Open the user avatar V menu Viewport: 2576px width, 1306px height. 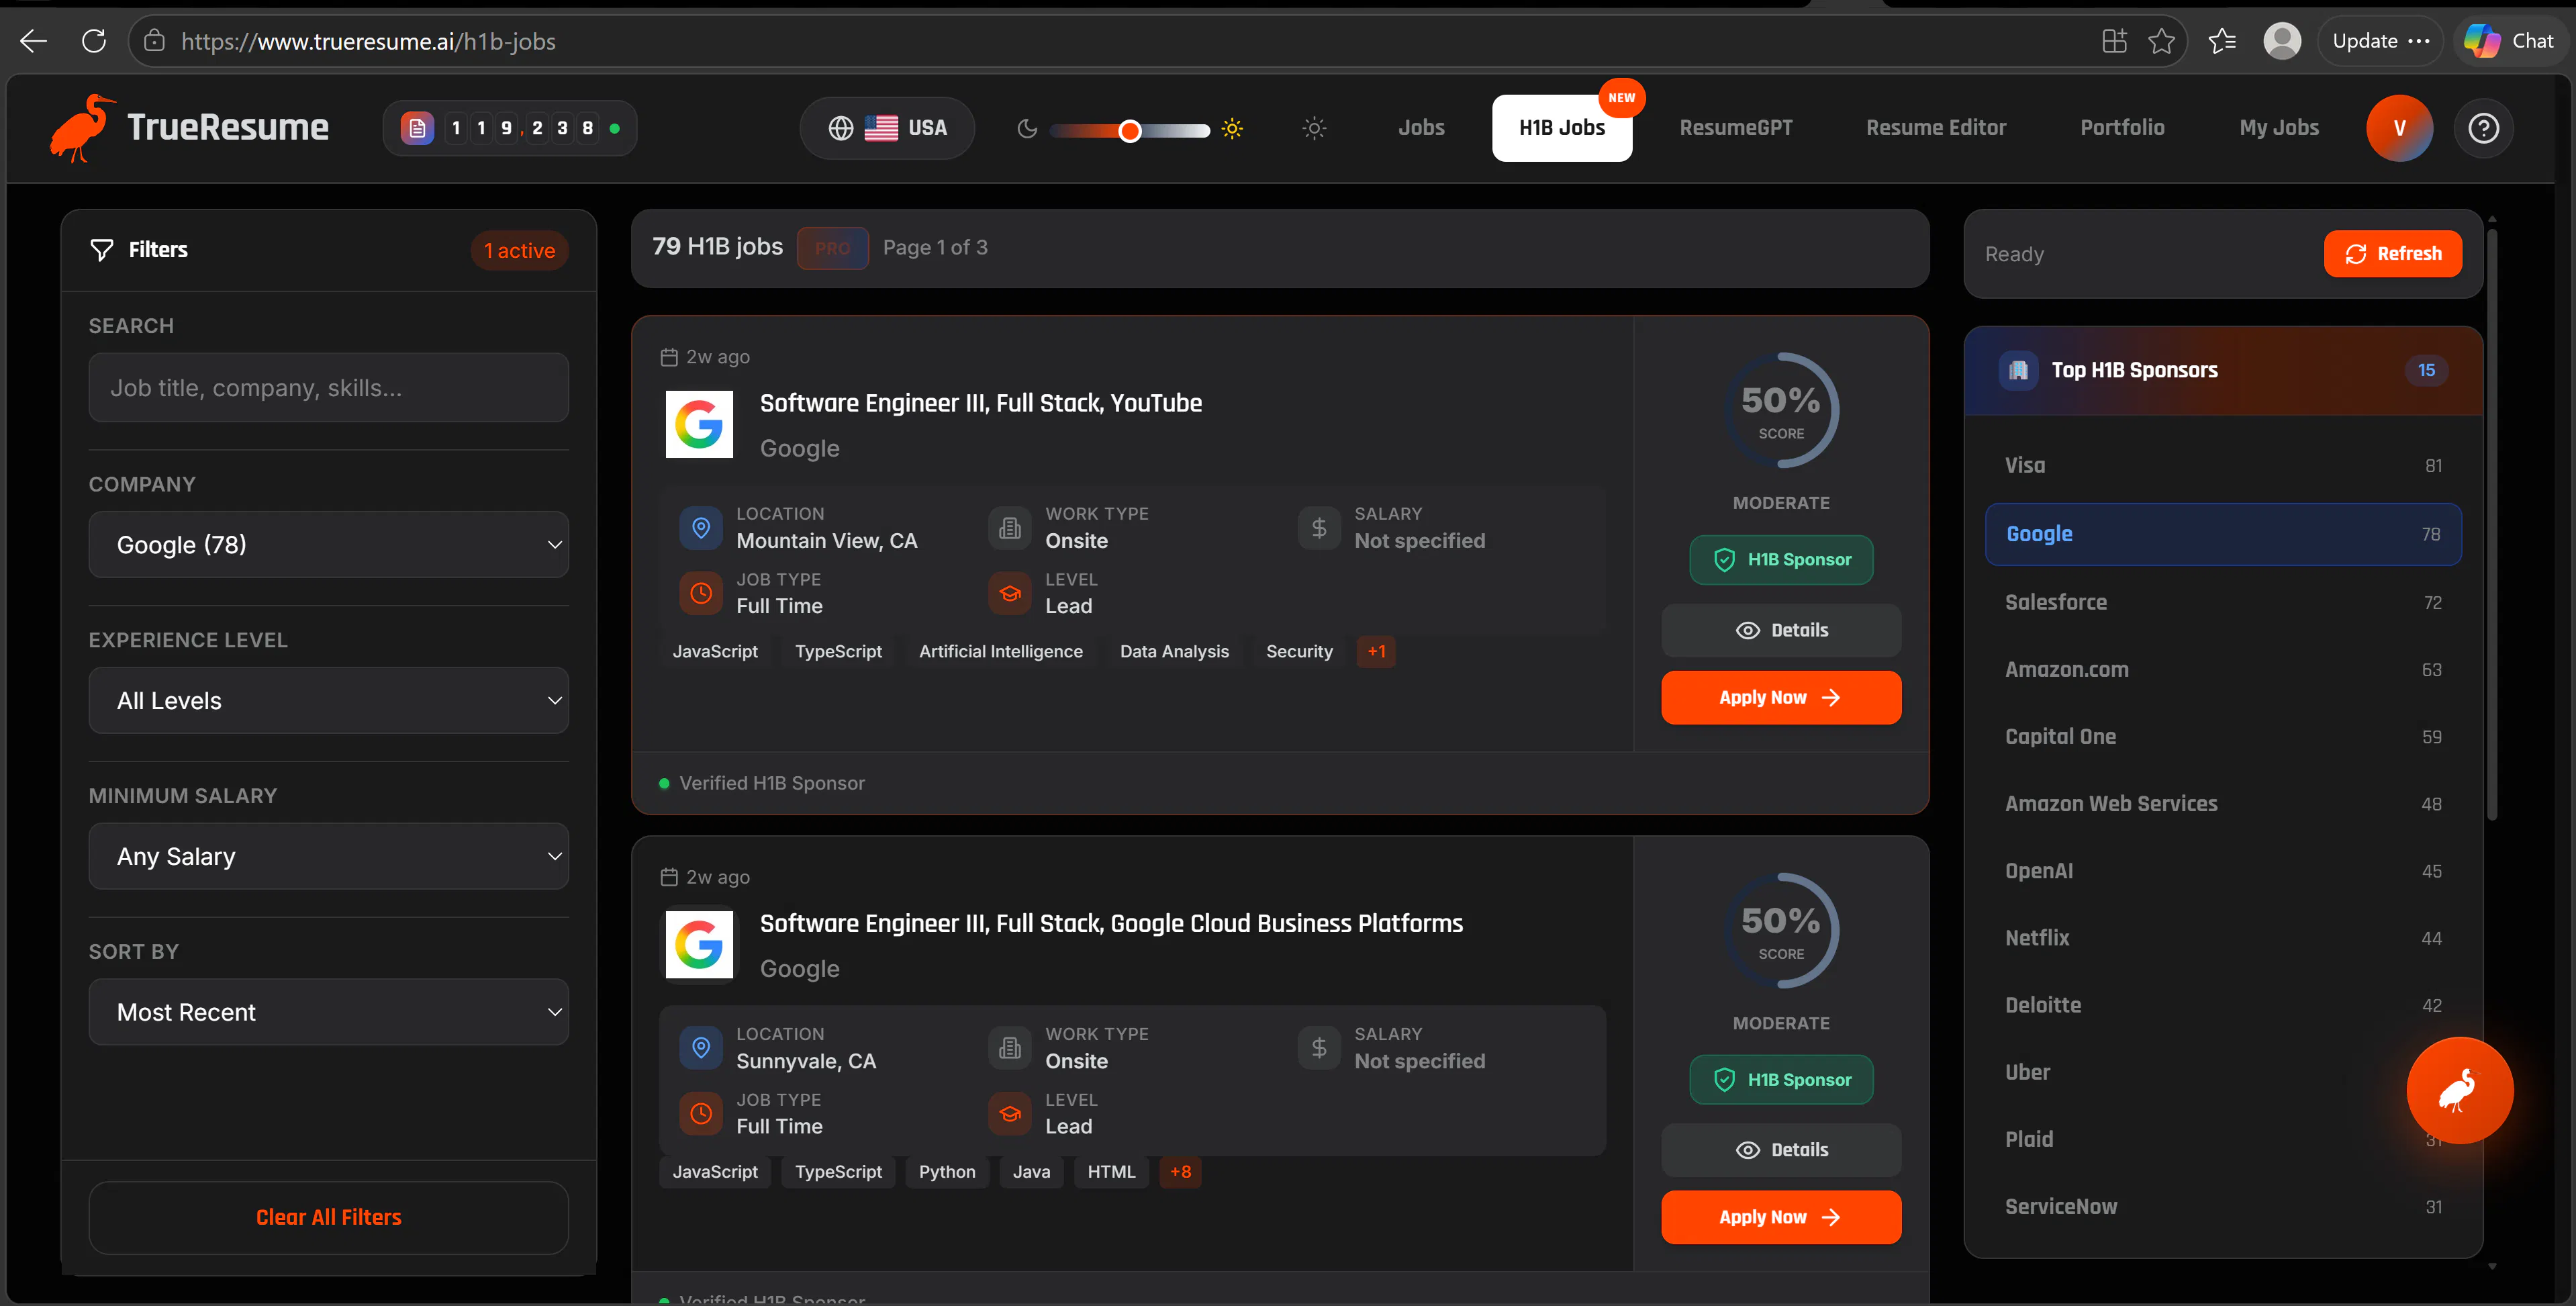point(2399,128)
